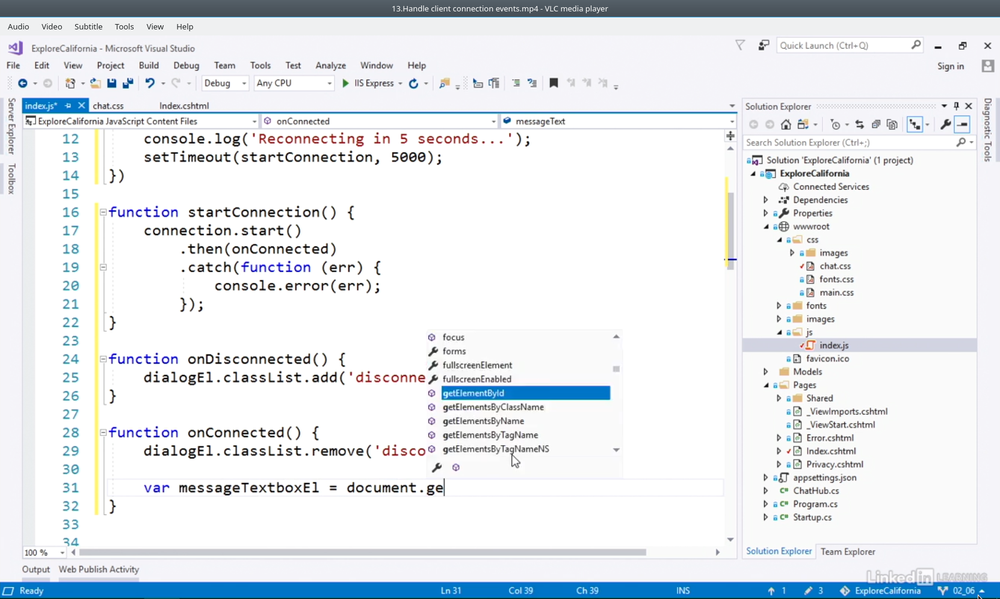Switch to the chat.css editor tab

pos(108,106)
